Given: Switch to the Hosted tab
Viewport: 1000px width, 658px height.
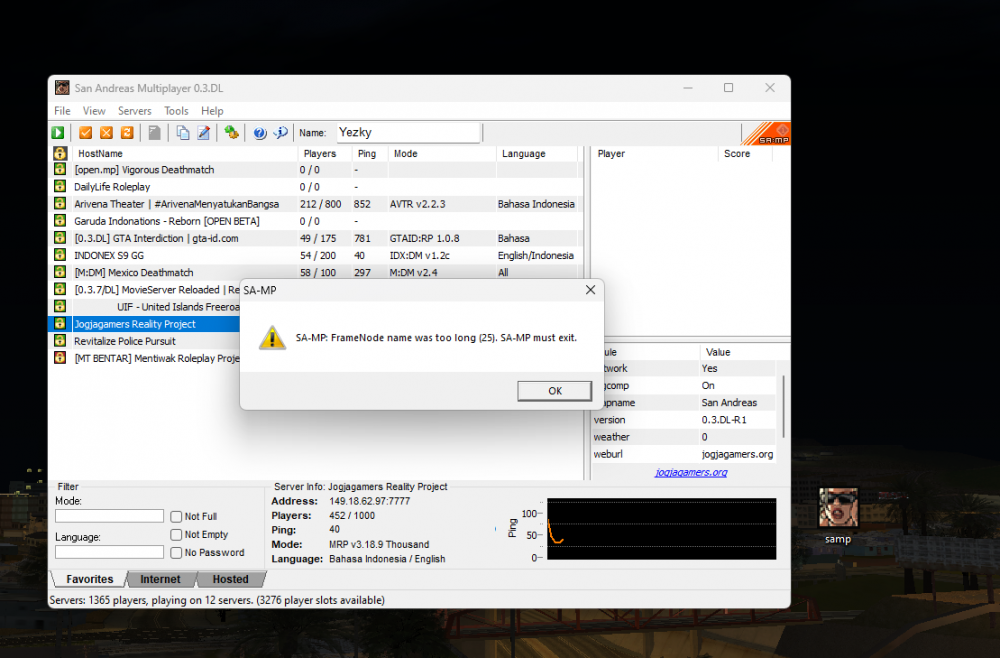Looking at the screenshot, I should [x=230, y=579].
